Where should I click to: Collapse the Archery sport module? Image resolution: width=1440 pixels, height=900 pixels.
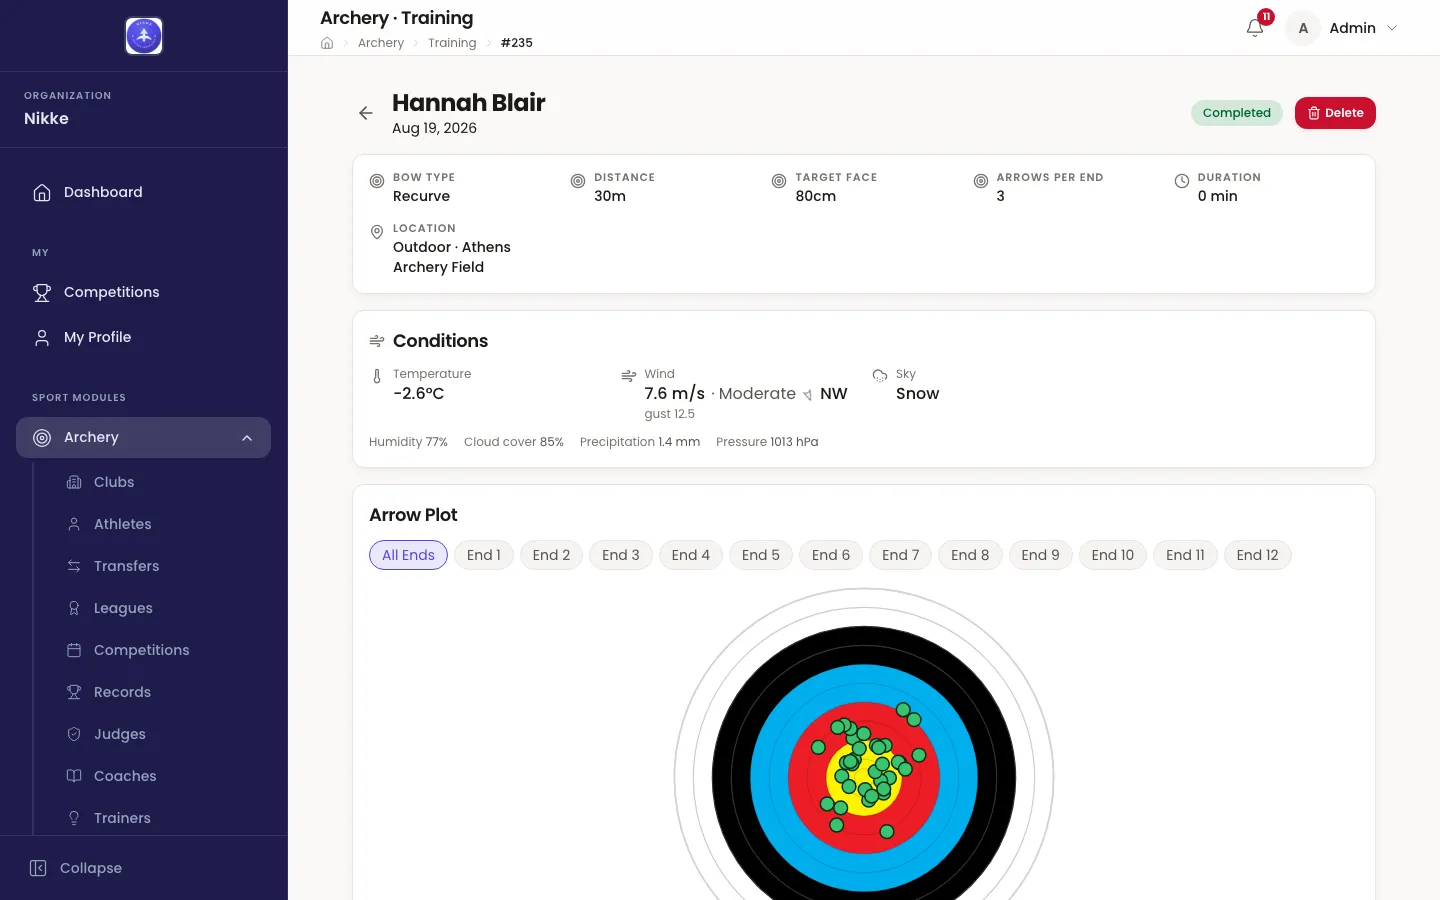[x=144, y=437]
